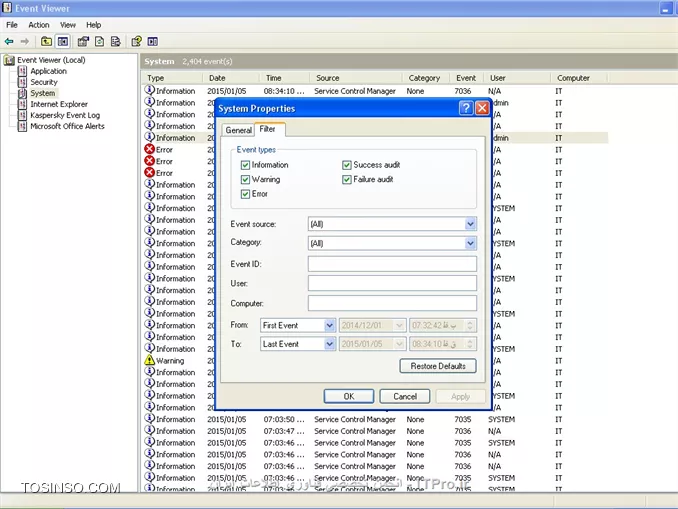Click the Back arrow toolbar icon
The image size is (678, 509).
click(x=9, y=42)
